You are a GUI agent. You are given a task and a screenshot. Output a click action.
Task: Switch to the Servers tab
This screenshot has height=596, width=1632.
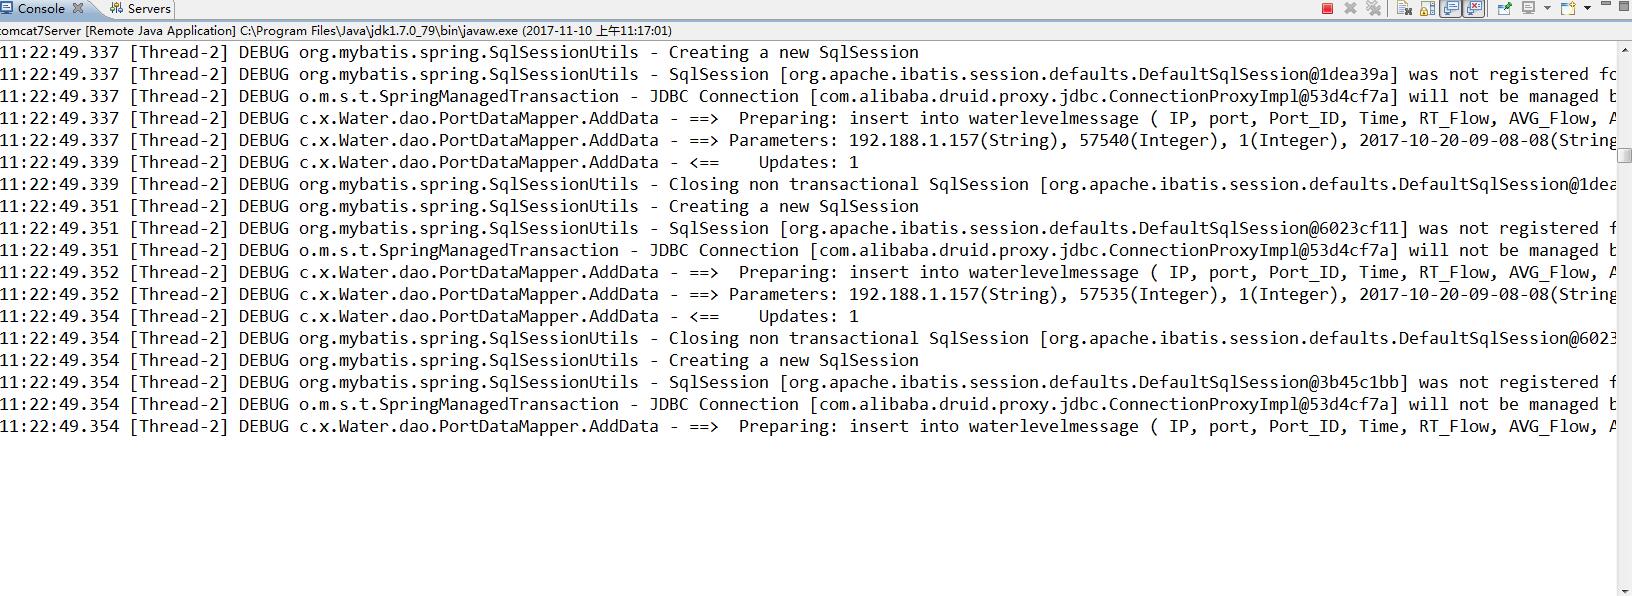click(139, 8)
